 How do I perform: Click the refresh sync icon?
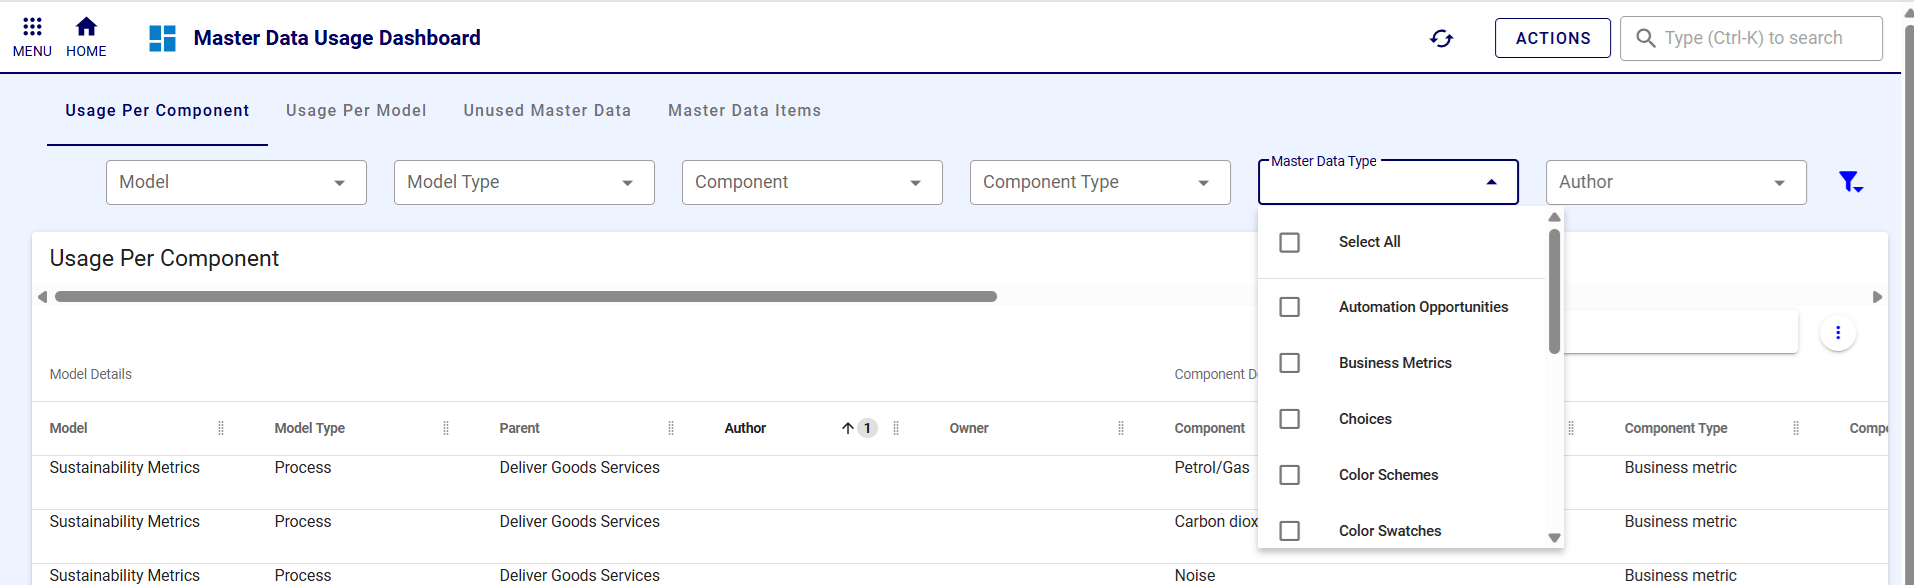pyautogui.click(x=1441, y=38)
